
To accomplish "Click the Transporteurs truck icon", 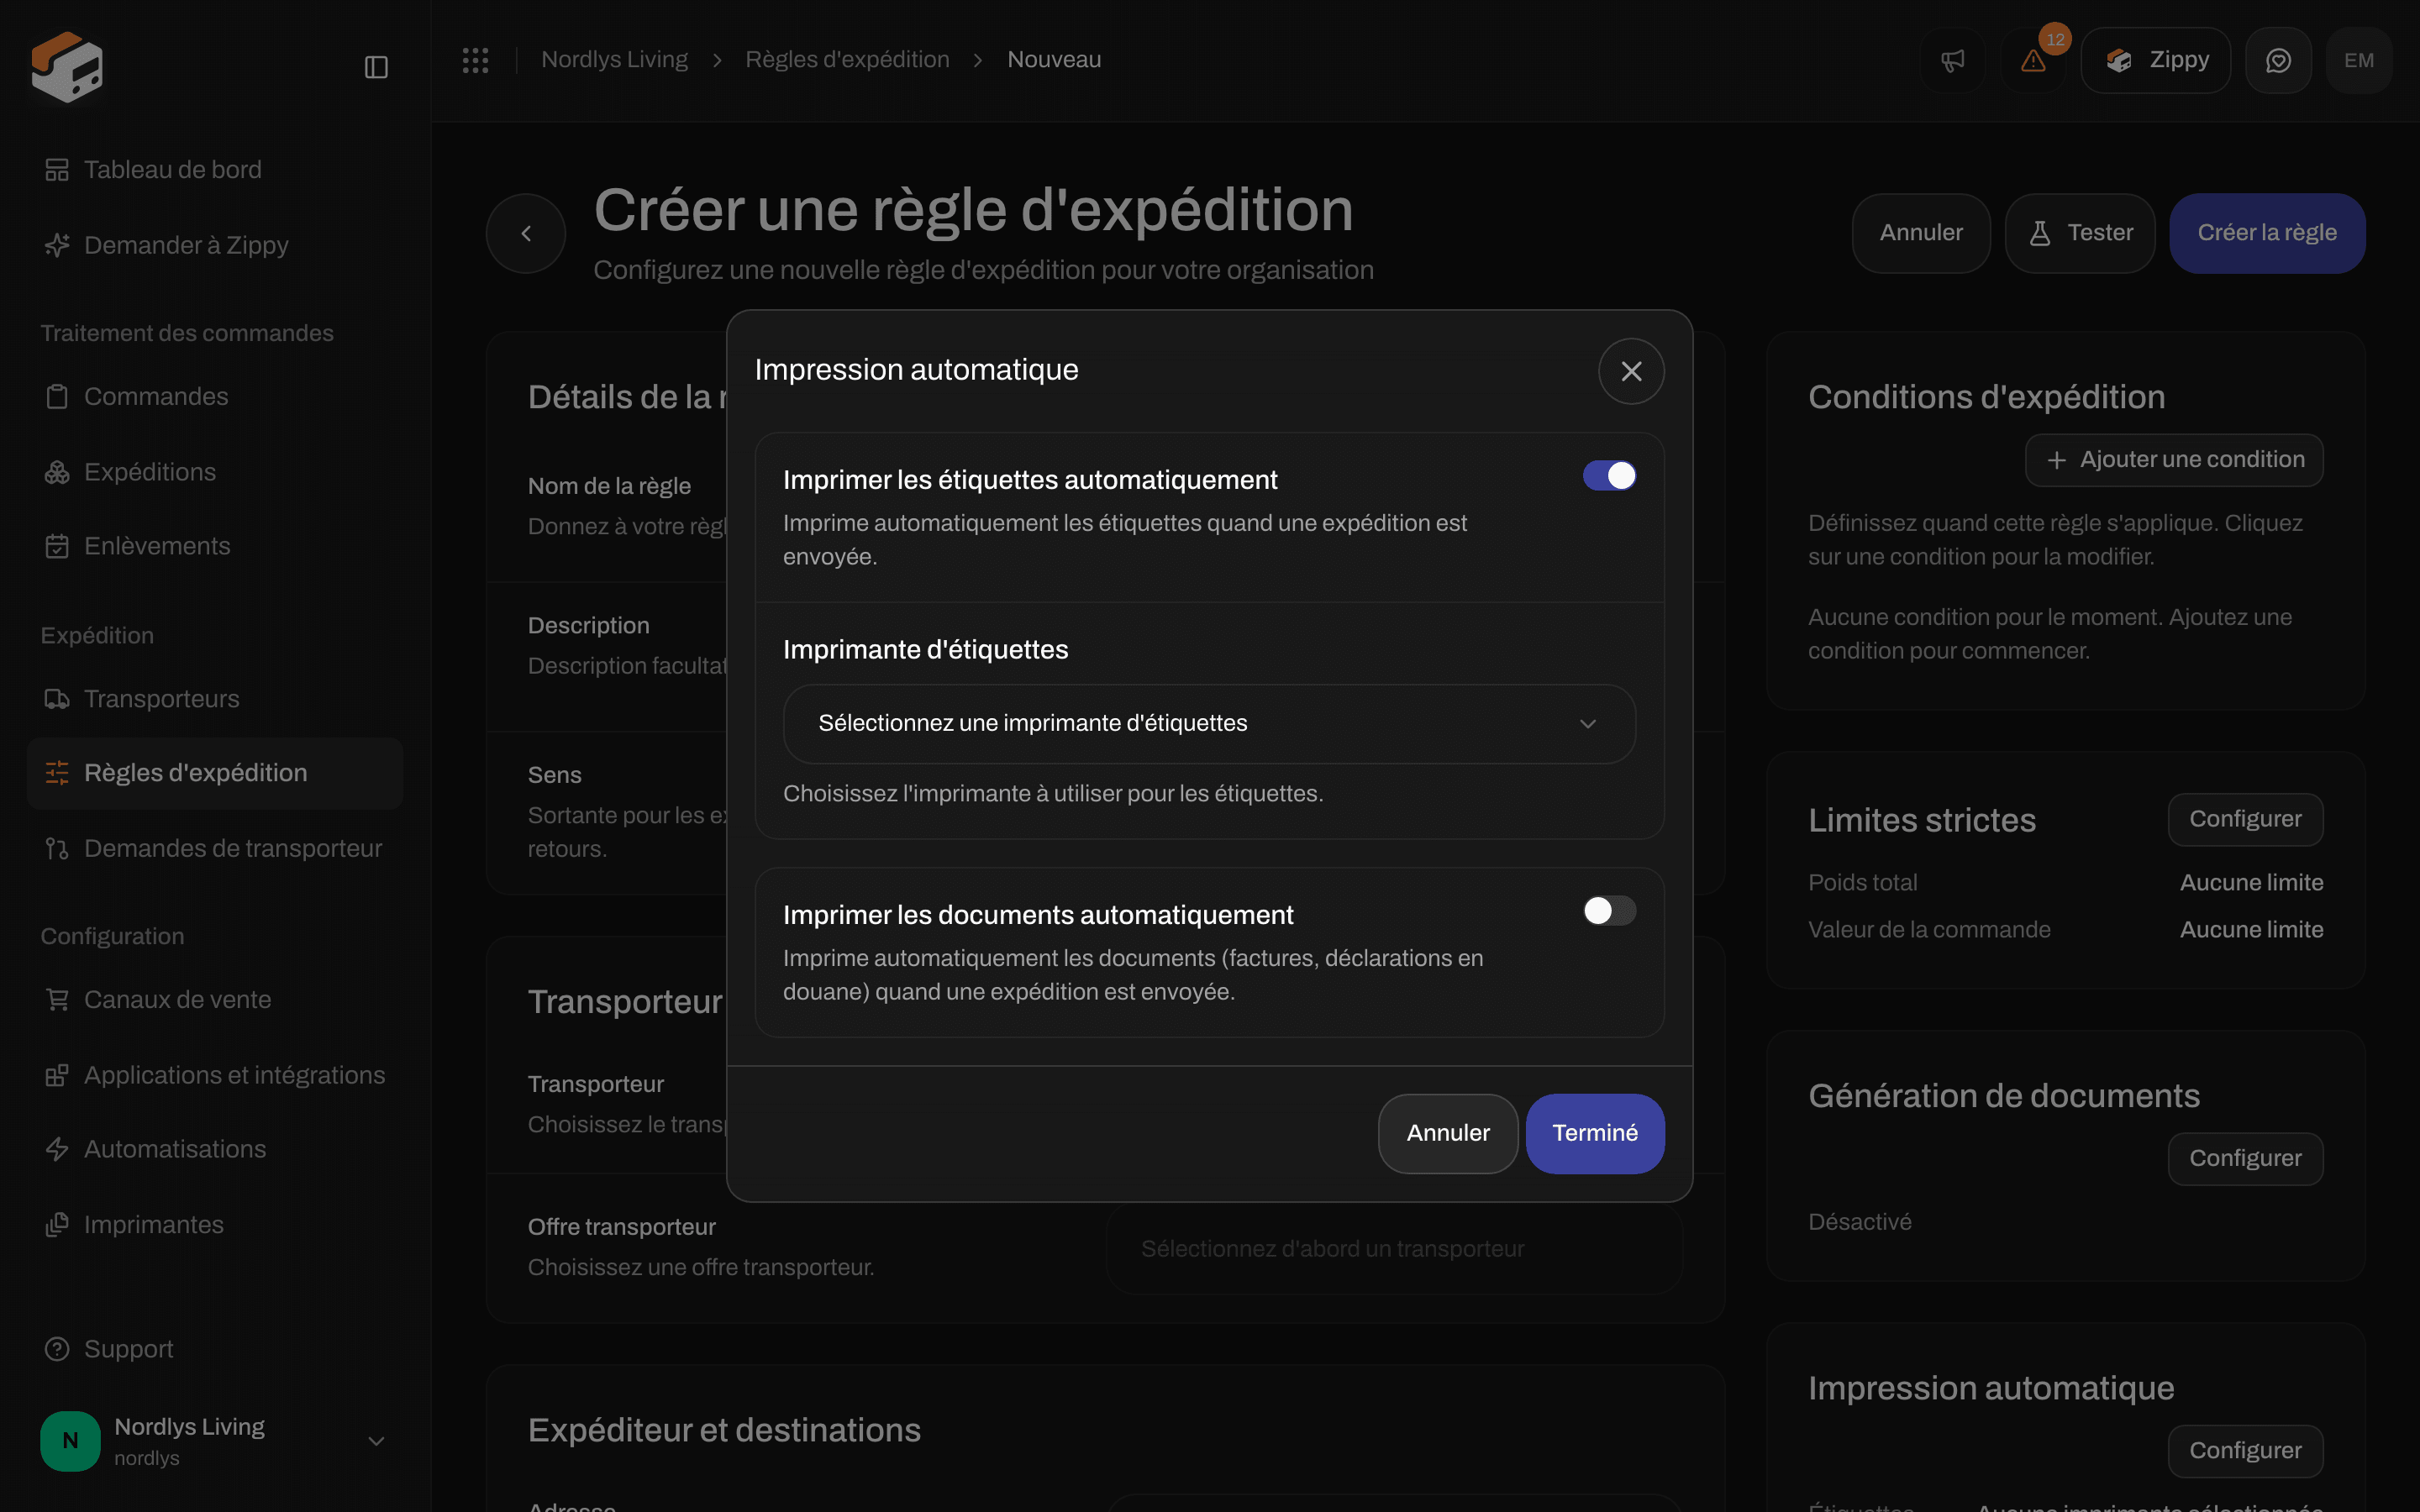I will (x=57, y=699).
